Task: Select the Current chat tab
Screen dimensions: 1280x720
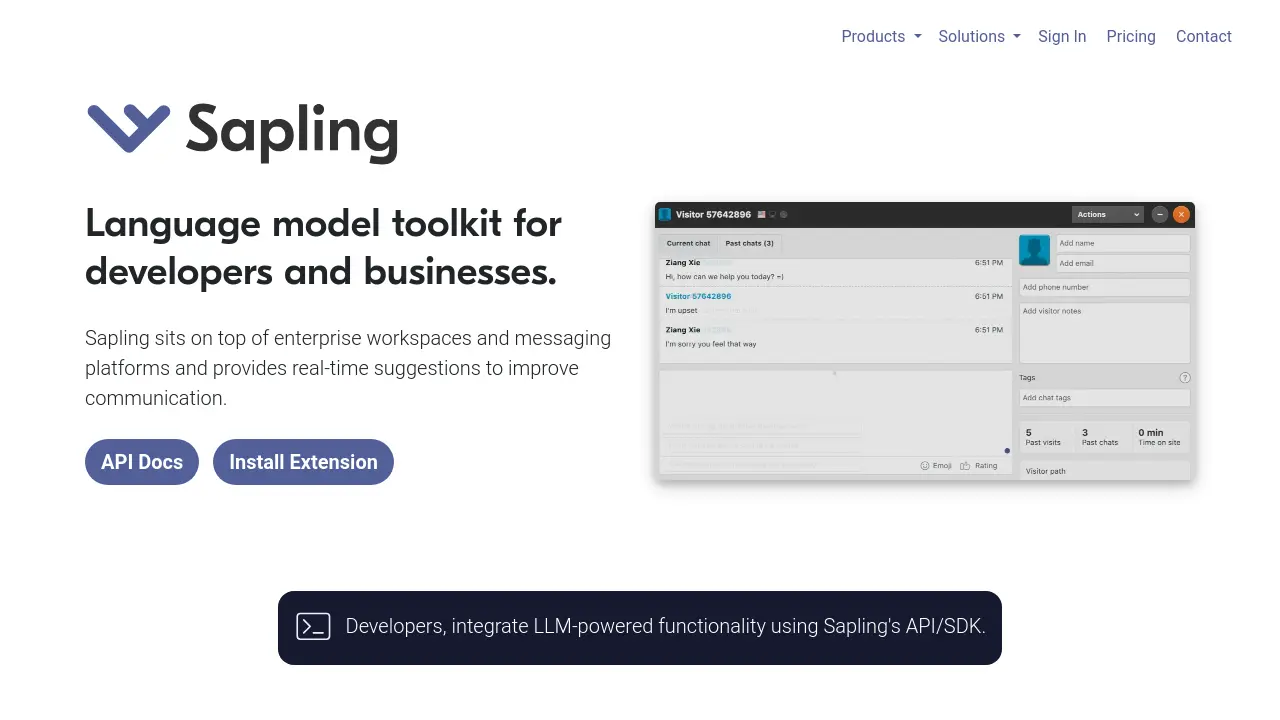Action: (688, 243)
